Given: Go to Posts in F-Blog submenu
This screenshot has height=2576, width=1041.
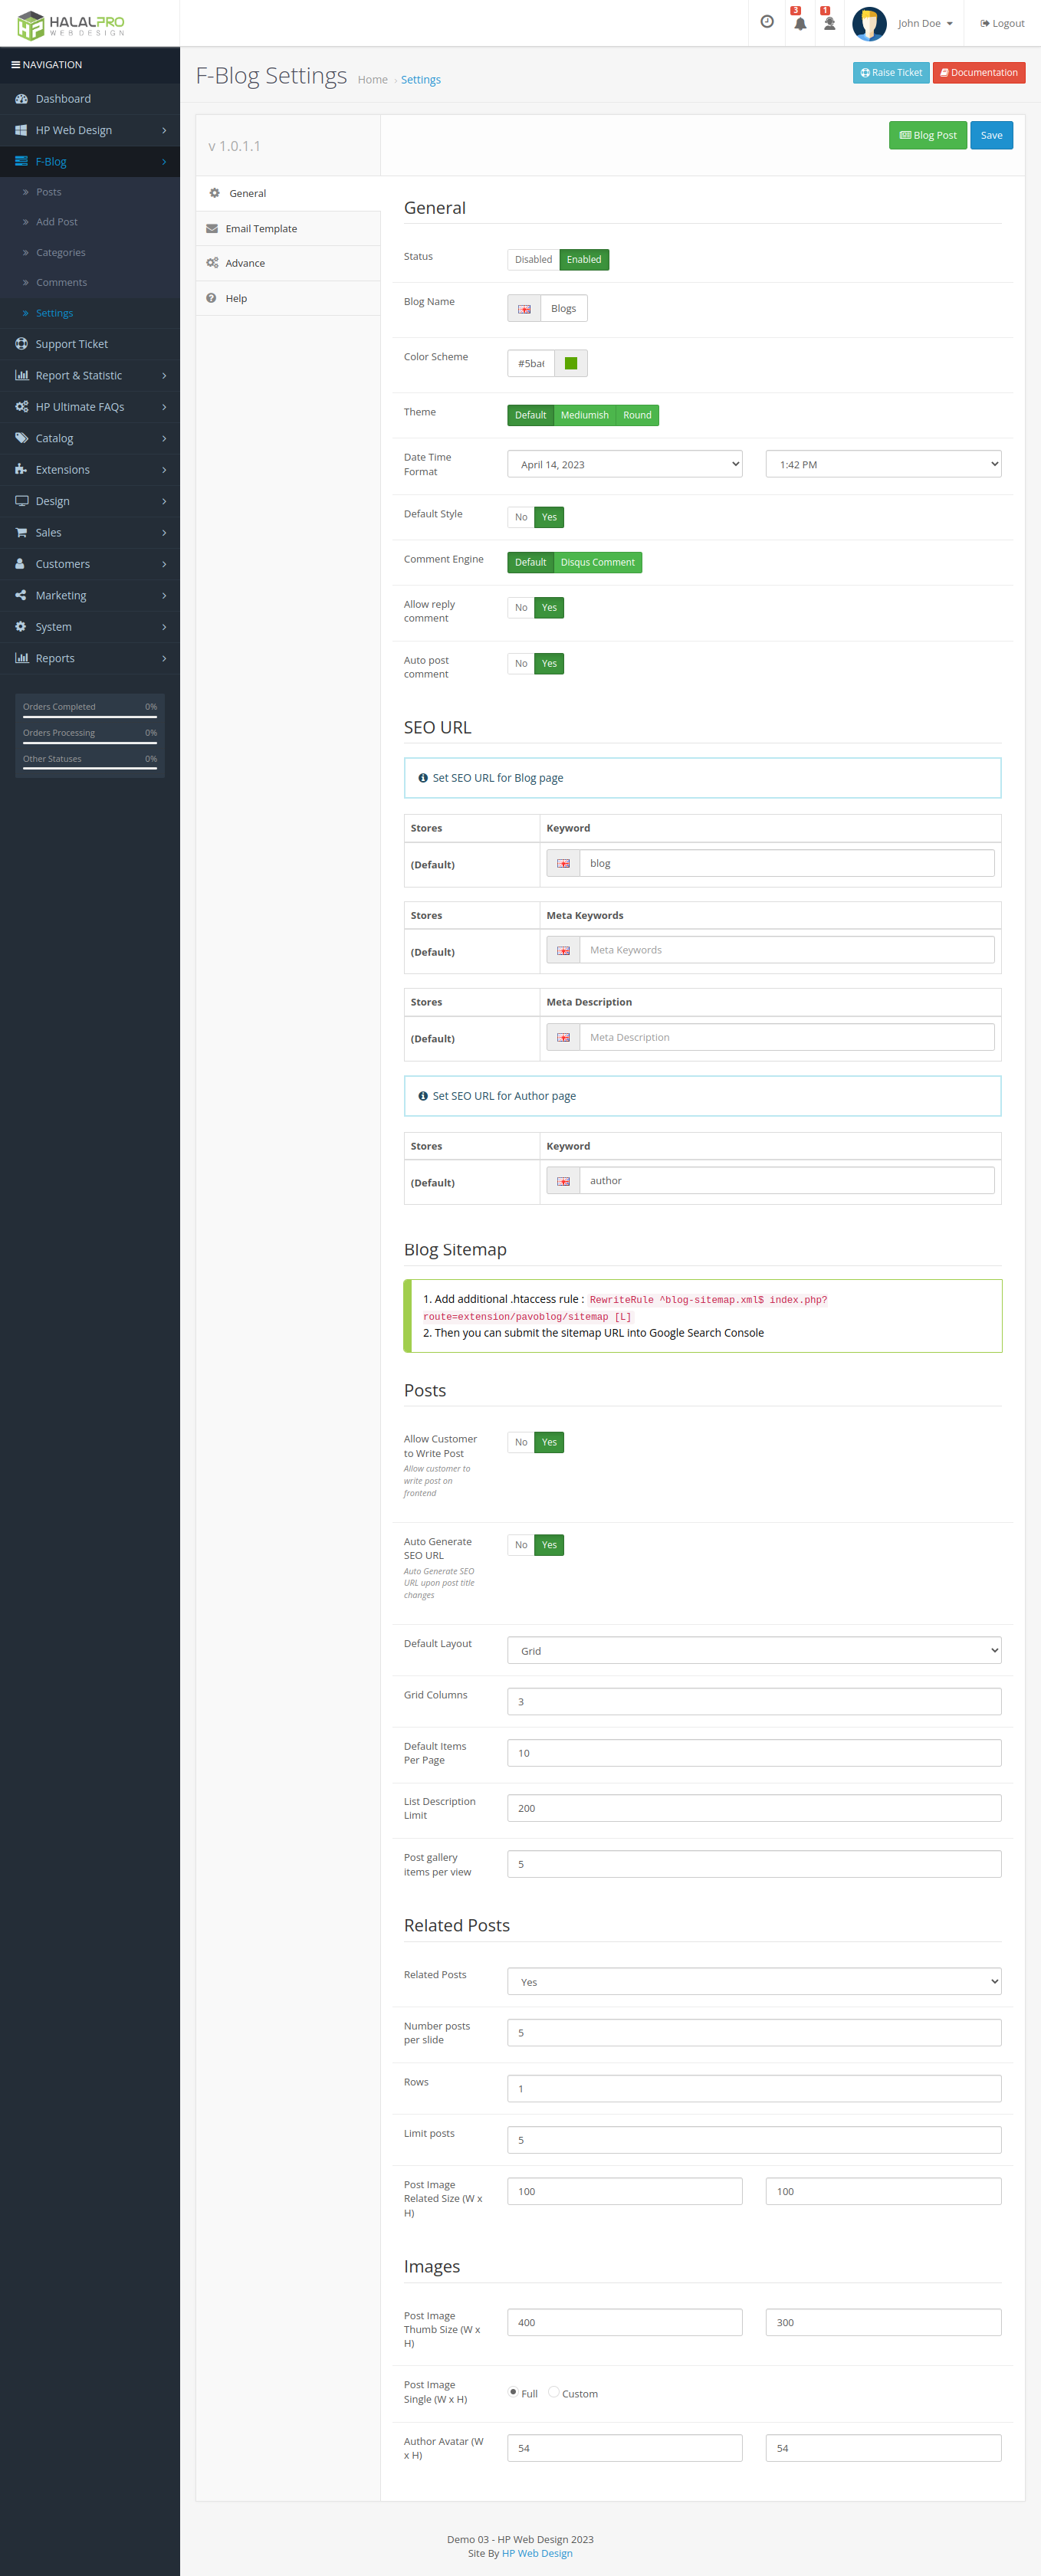Looking at the screenshot, I should (x=48, y=192).
